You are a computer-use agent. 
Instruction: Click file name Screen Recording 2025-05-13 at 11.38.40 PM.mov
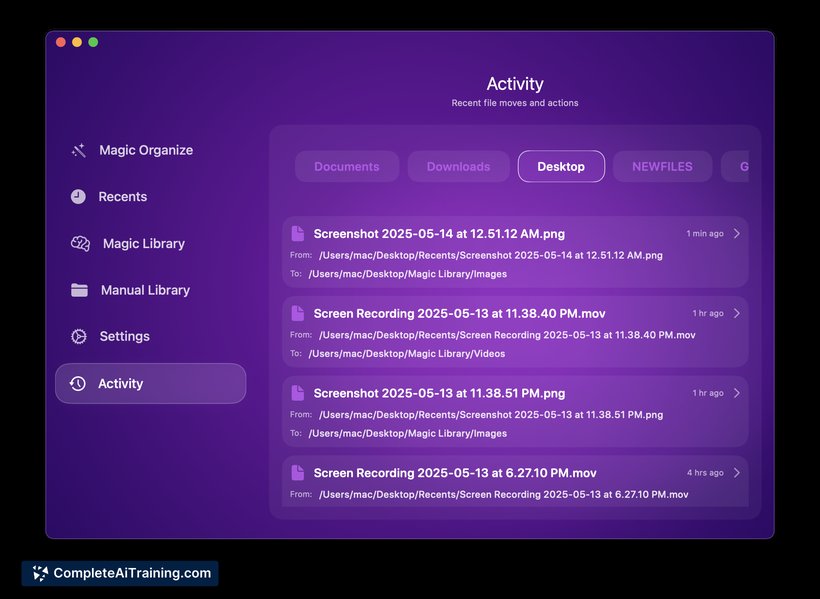459,313
